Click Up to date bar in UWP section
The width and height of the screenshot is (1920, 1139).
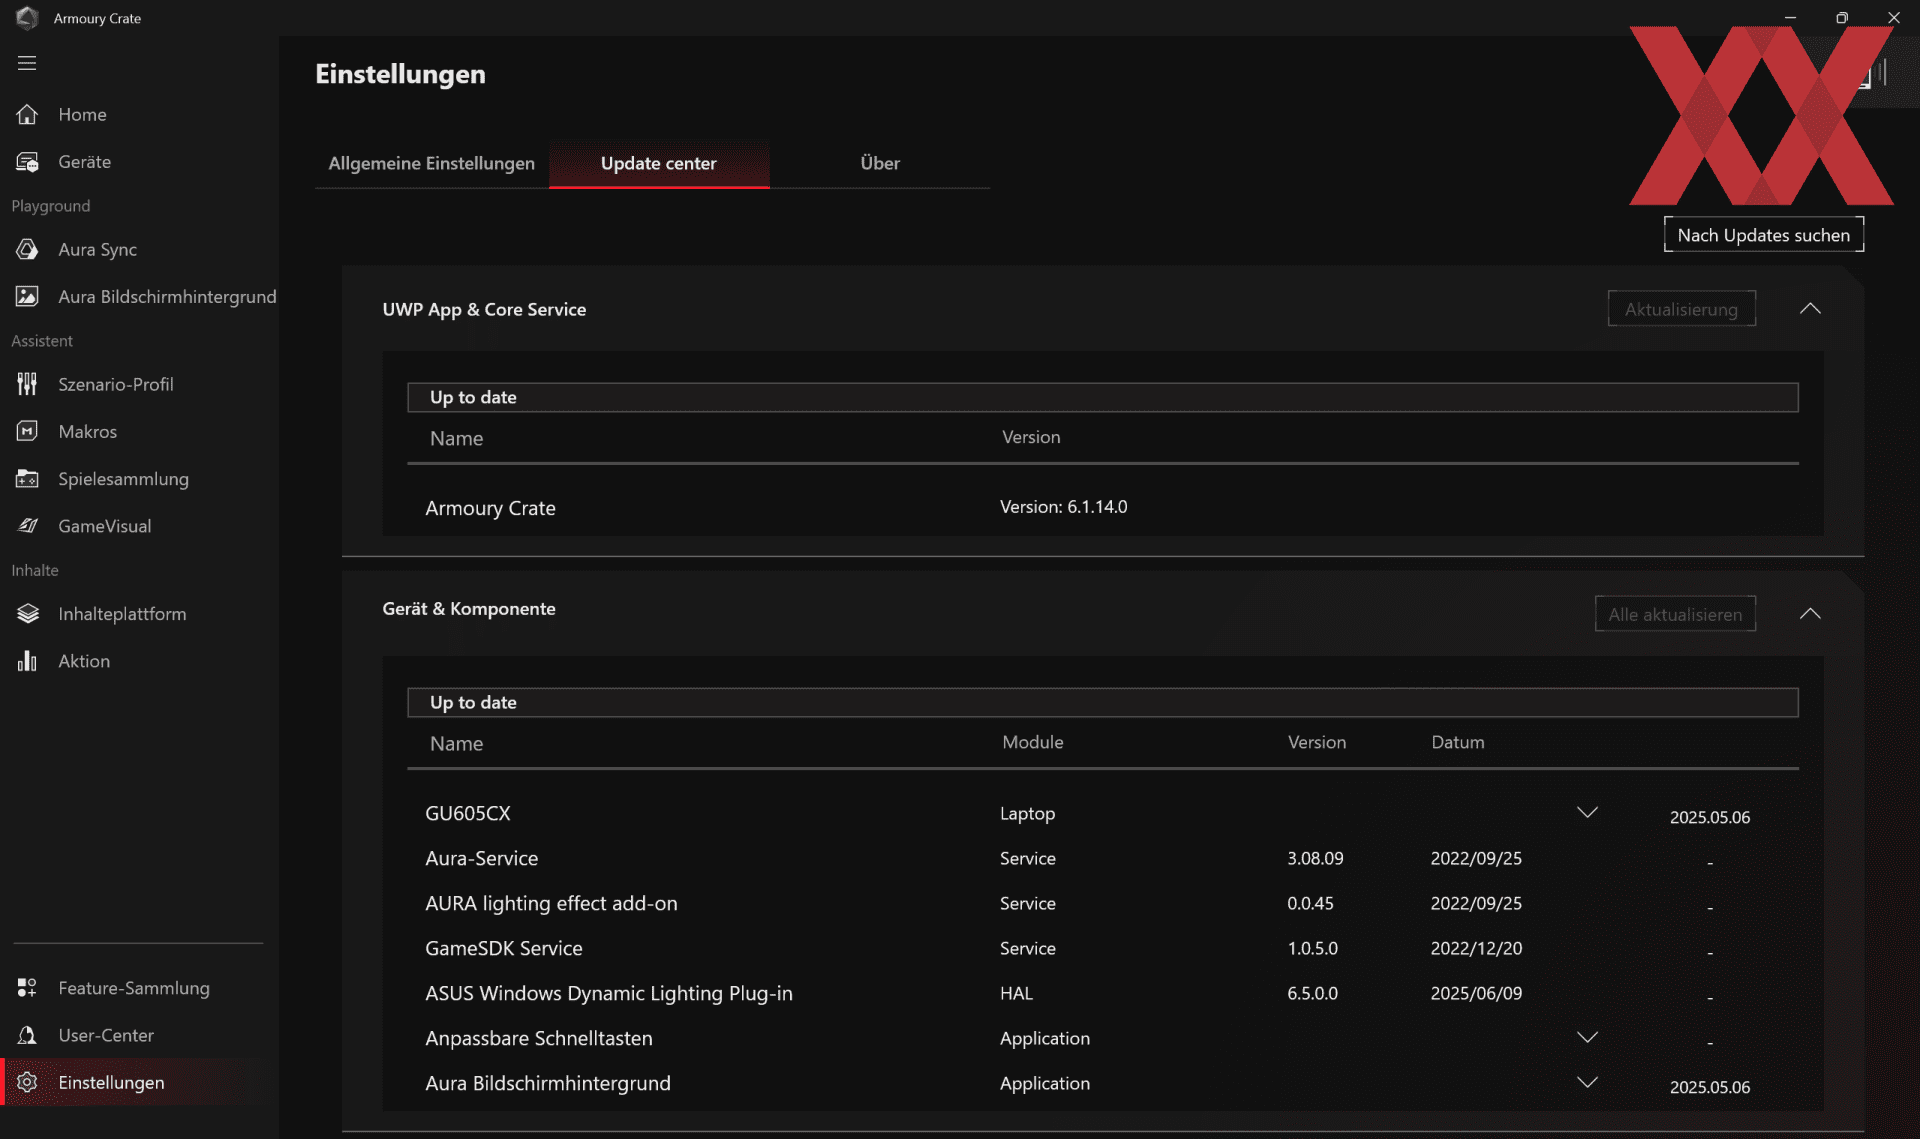1102,397
